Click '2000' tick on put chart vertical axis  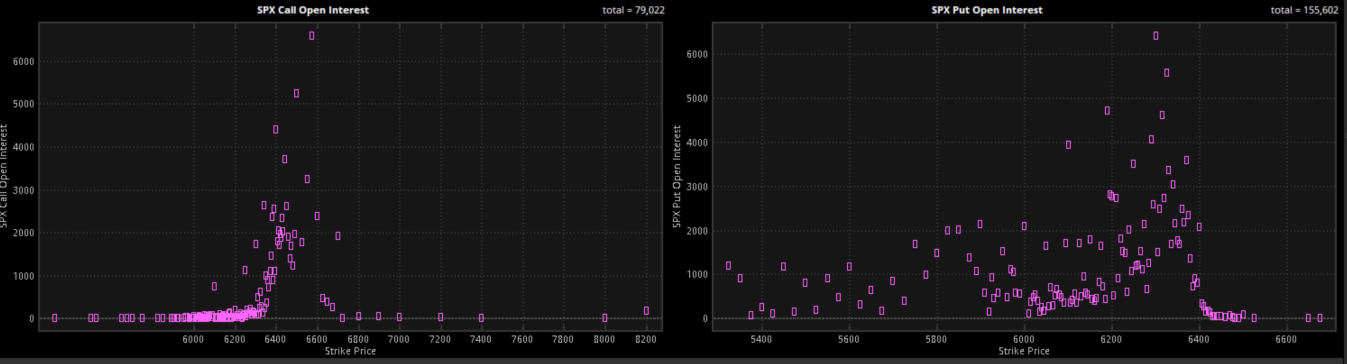point(697,230)
